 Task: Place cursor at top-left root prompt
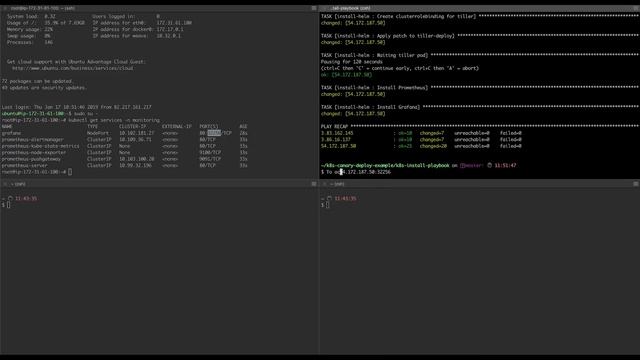click(70, 172)
